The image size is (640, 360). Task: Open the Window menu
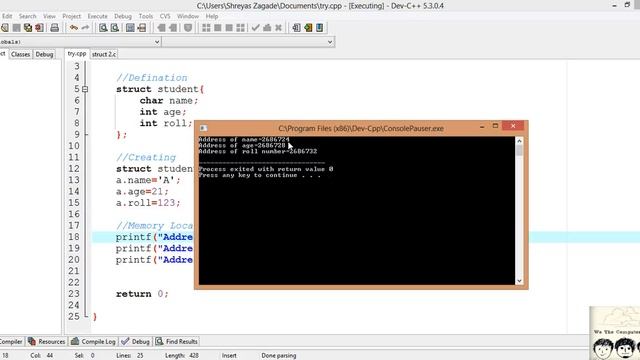click(187, 16)
